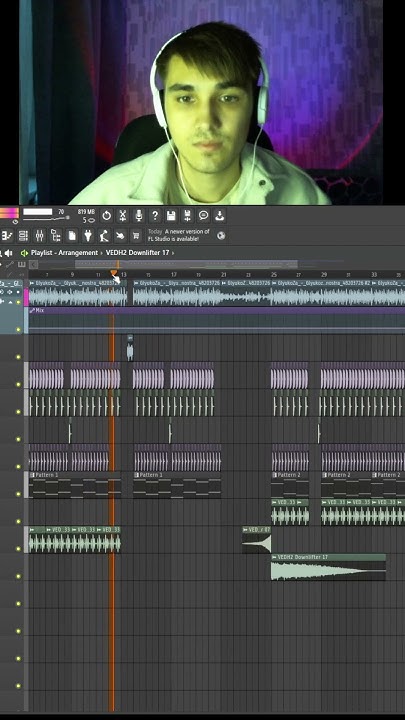Save project with the floppy disk icon
405x720 pixels.
171,215
